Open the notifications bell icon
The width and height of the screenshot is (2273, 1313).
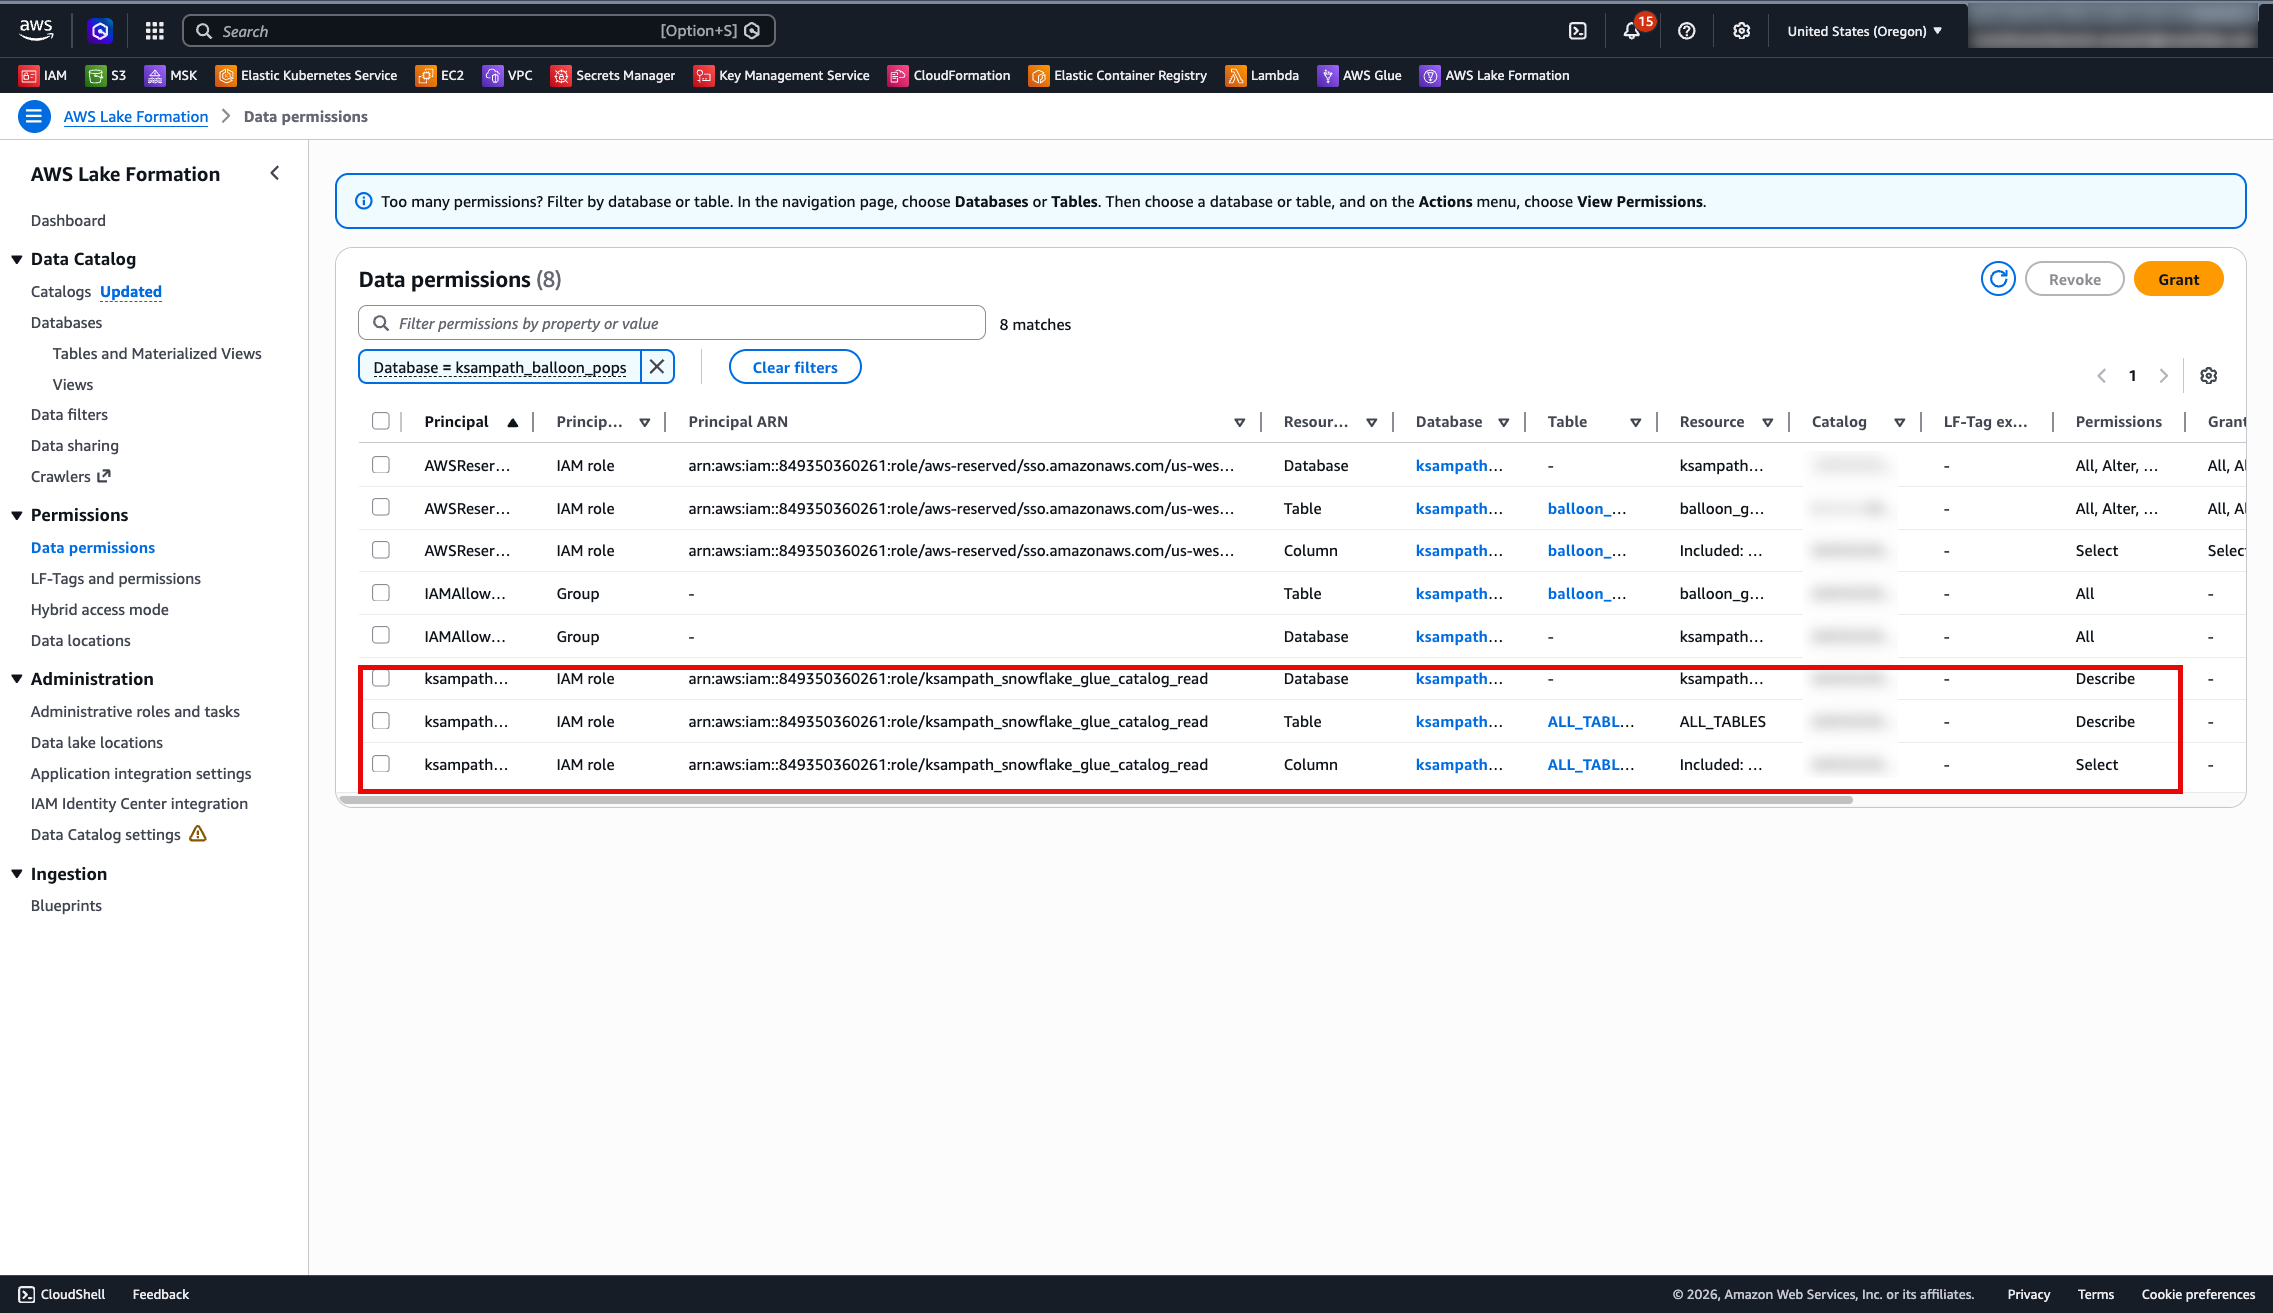[1632, 31]
